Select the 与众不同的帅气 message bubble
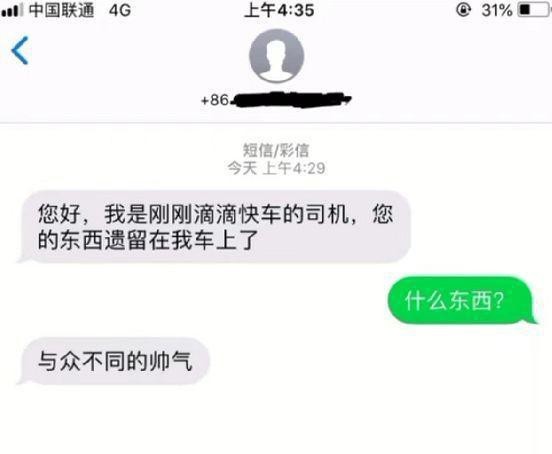This screenshot has width=552, height=454. tap(114, 361)
